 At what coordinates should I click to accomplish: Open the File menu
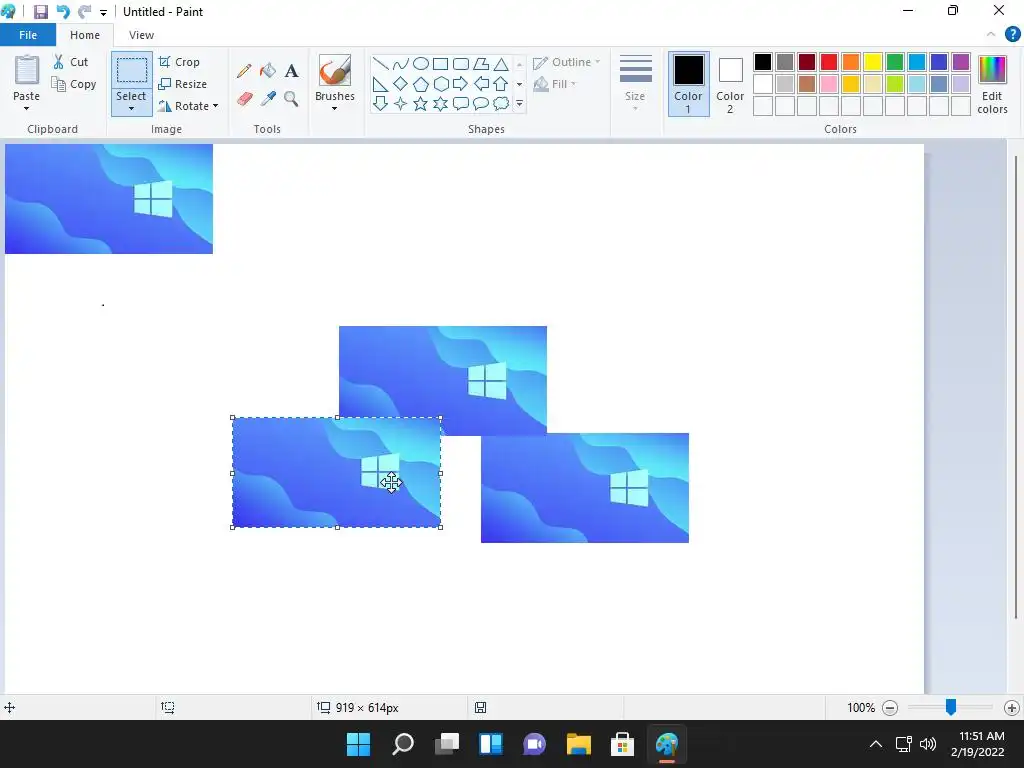(x=28, y=35)
